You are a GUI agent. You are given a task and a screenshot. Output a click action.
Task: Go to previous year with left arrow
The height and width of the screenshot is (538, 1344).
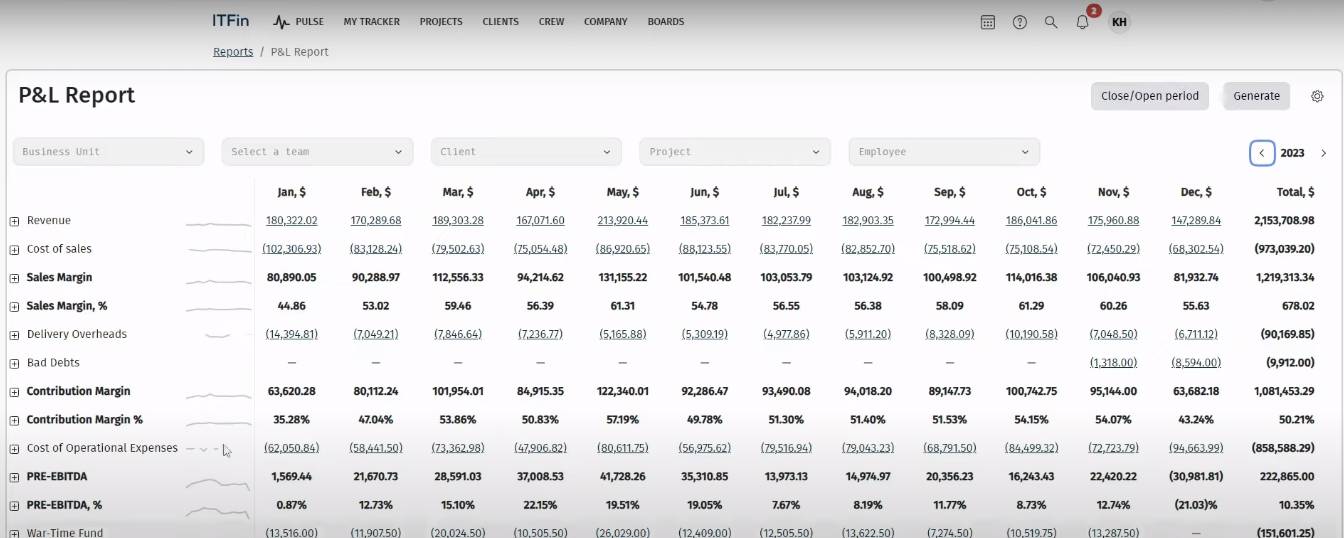coord(1262,153)
